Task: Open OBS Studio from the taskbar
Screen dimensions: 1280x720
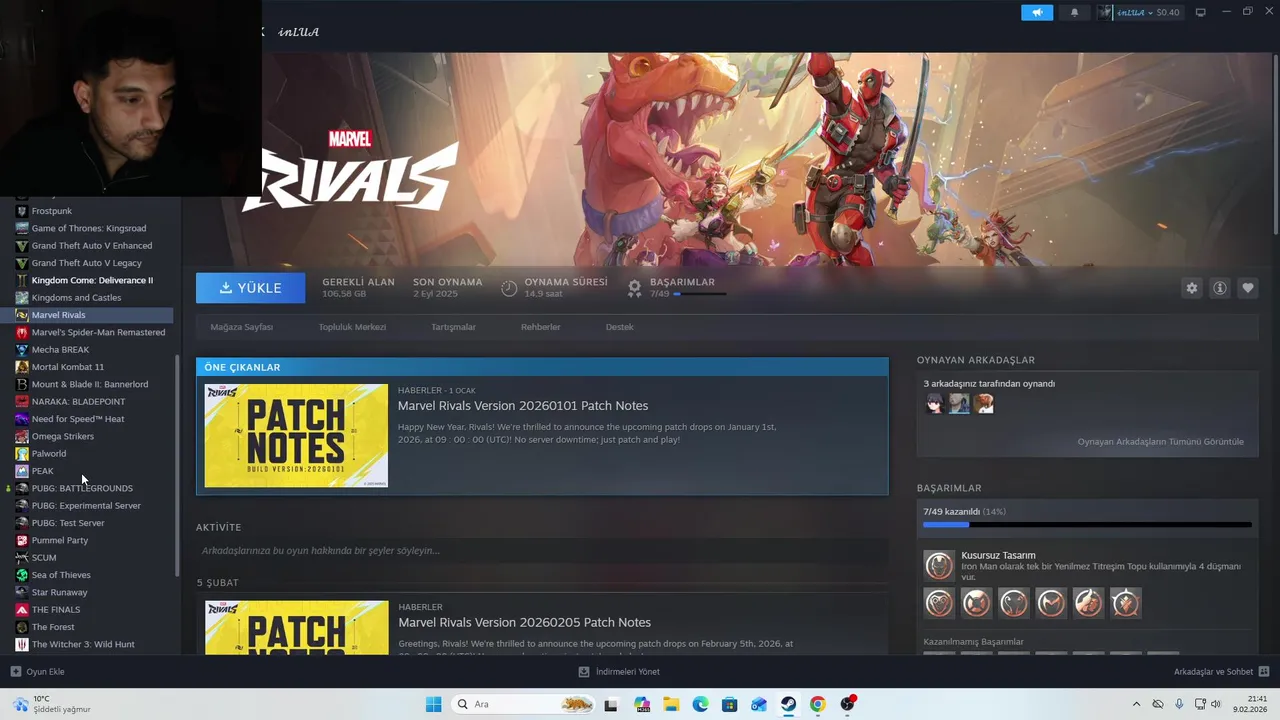Action: coord(848,704)
